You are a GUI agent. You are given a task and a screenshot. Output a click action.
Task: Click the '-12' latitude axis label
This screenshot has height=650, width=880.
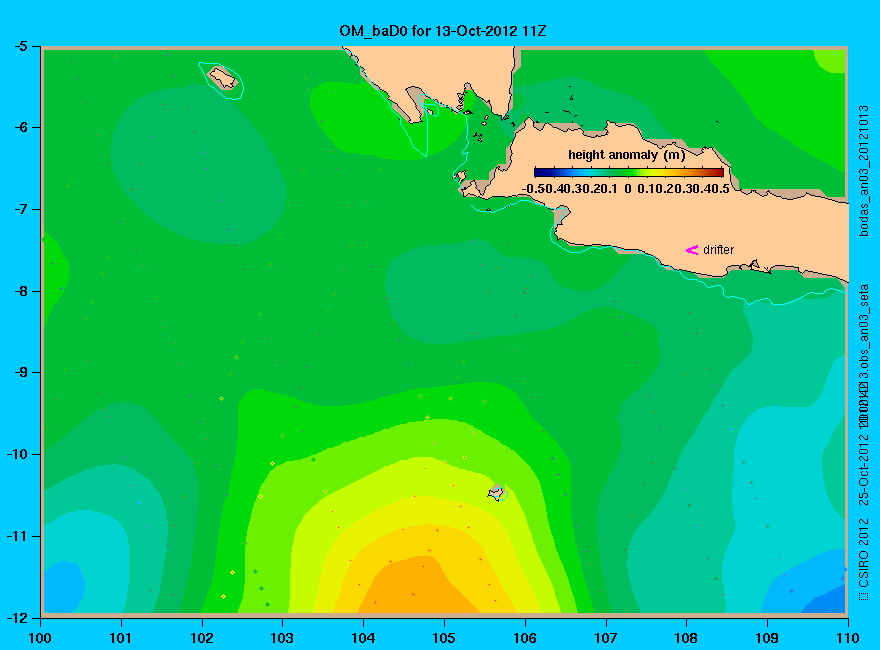(x=17, y=617)
